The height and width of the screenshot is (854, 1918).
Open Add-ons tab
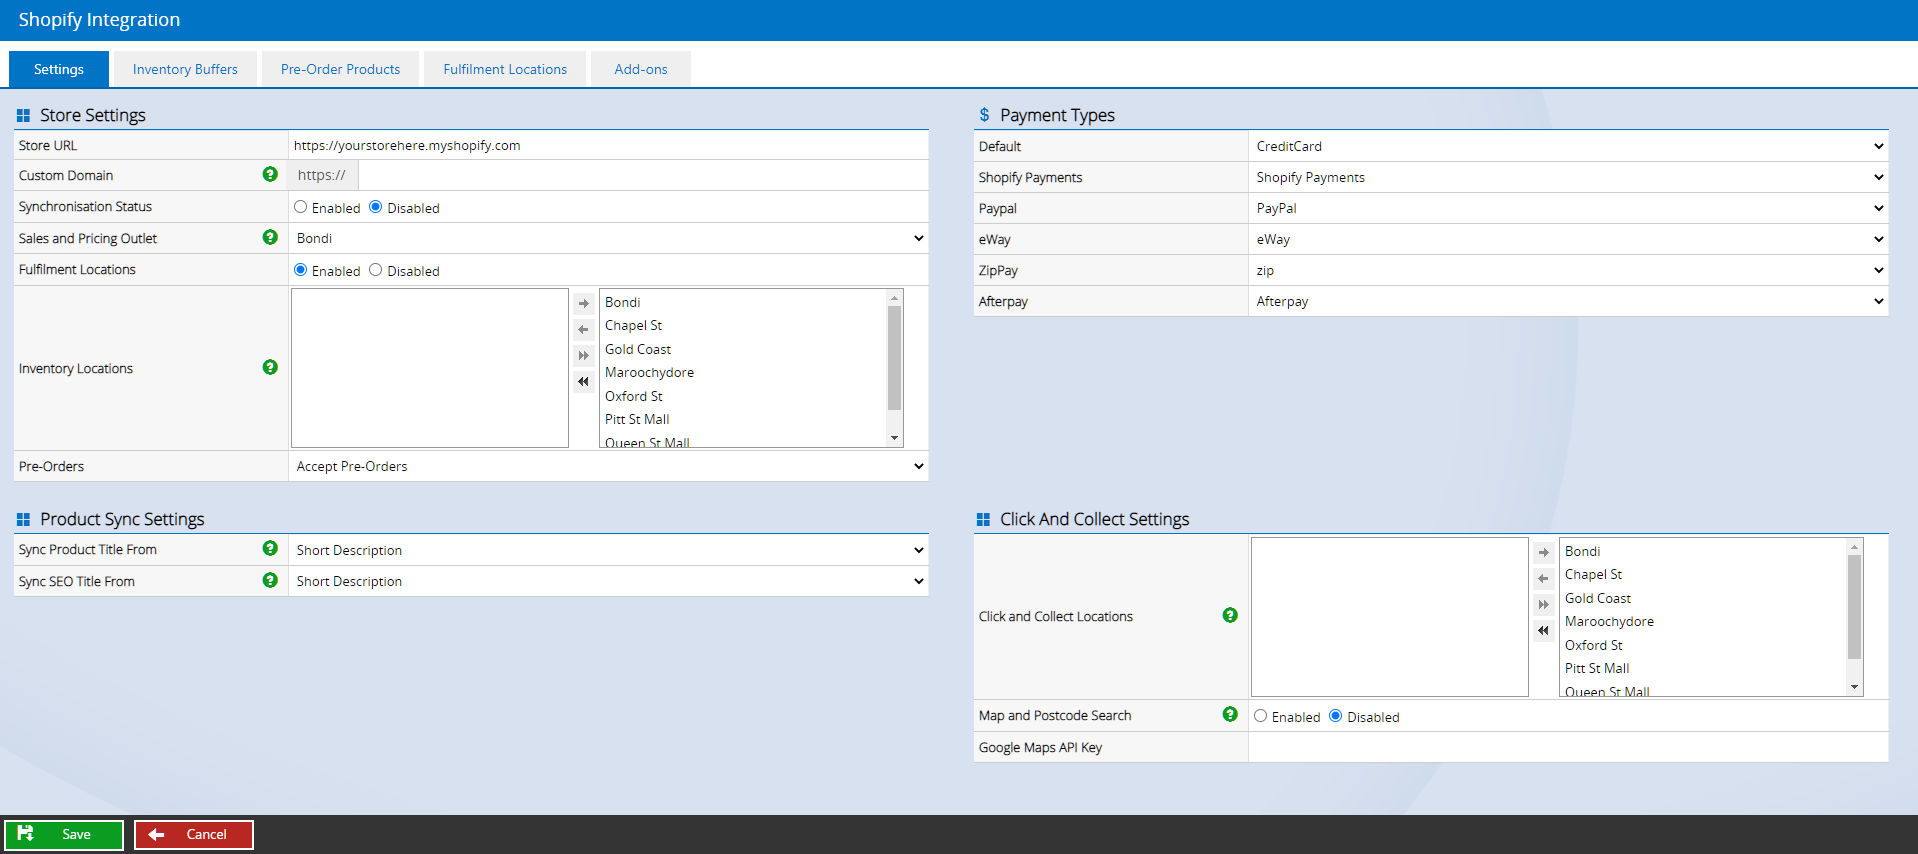pyautogui.click(x=641, y=69)
